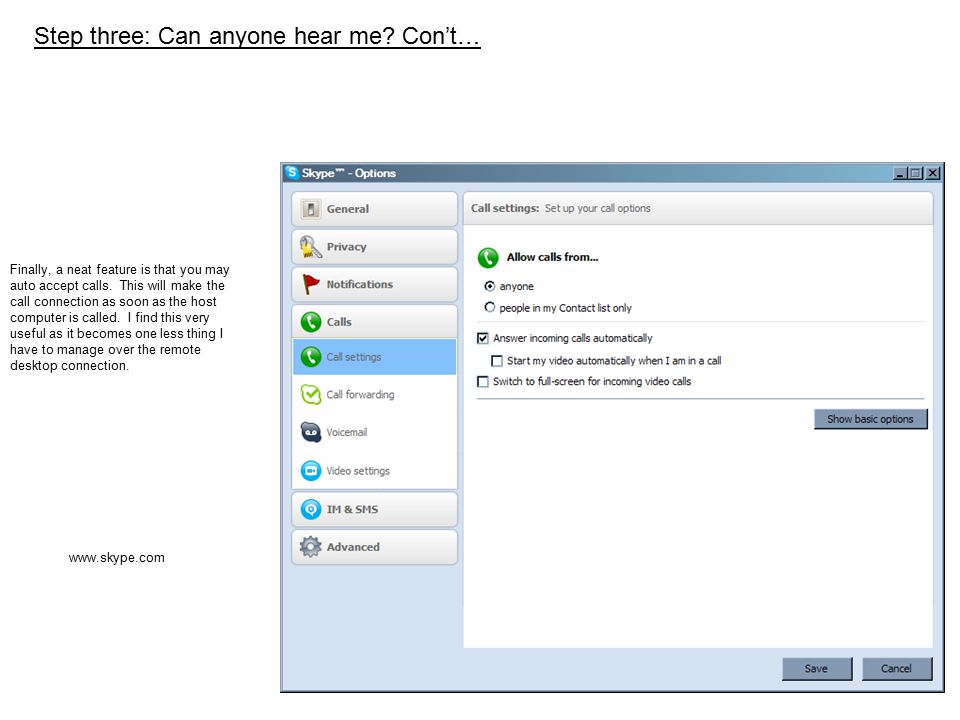Open the Advanced options section
The height and width of the screenshot is (720, 960).
click(375, 547)
